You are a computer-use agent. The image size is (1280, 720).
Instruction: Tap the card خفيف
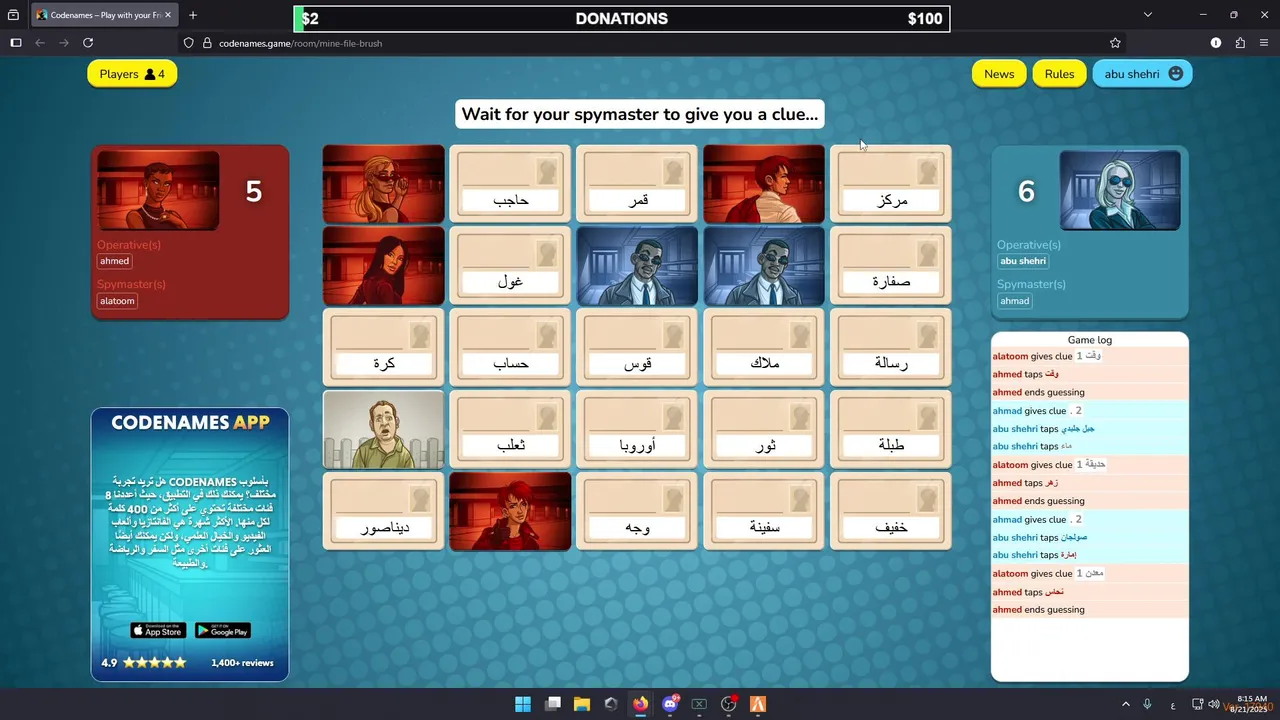pos(891,511)
